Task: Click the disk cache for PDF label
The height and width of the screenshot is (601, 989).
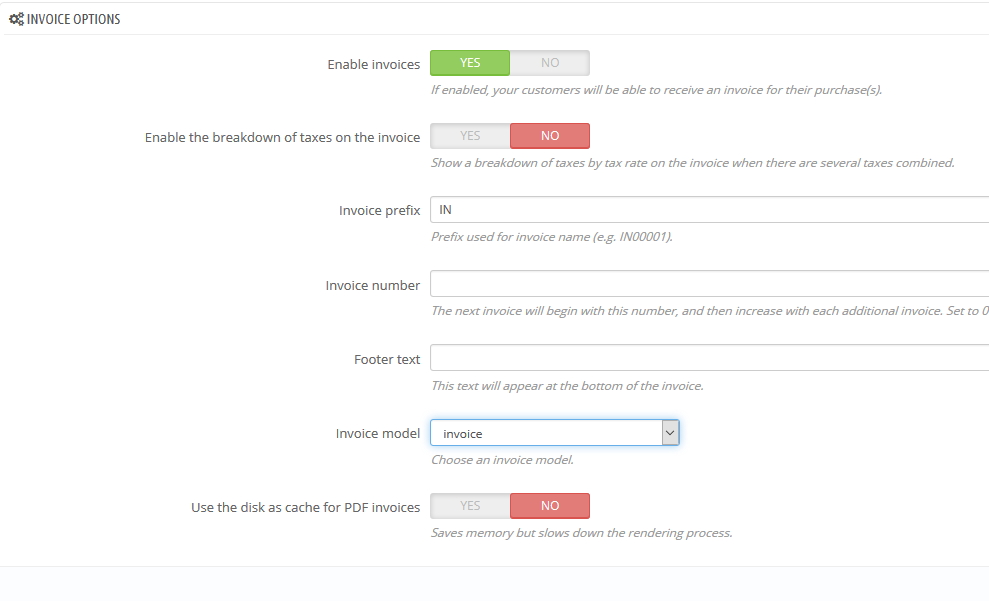Action: click(x=305, y=507)
